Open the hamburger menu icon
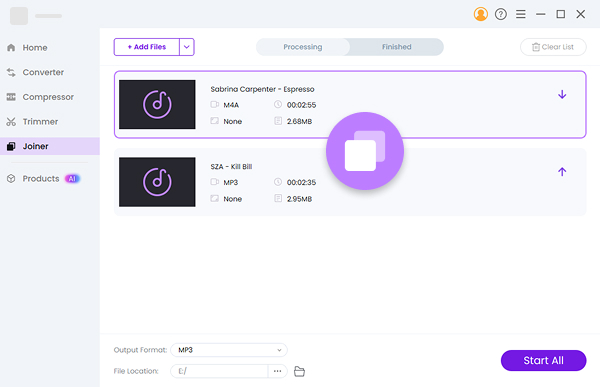The height and width of the screenshot is (387, 600). (x=520, y=15)
